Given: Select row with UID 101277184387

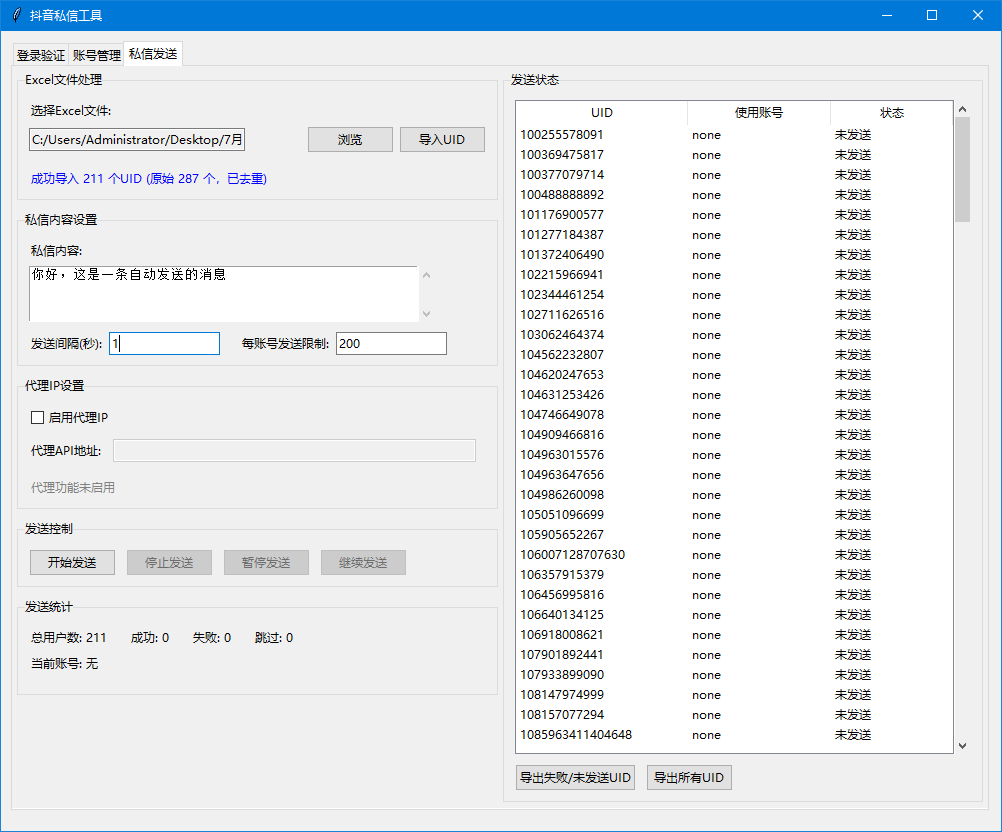Looking at the screenshot, I should pyautogui.click(x=734, y=235).
